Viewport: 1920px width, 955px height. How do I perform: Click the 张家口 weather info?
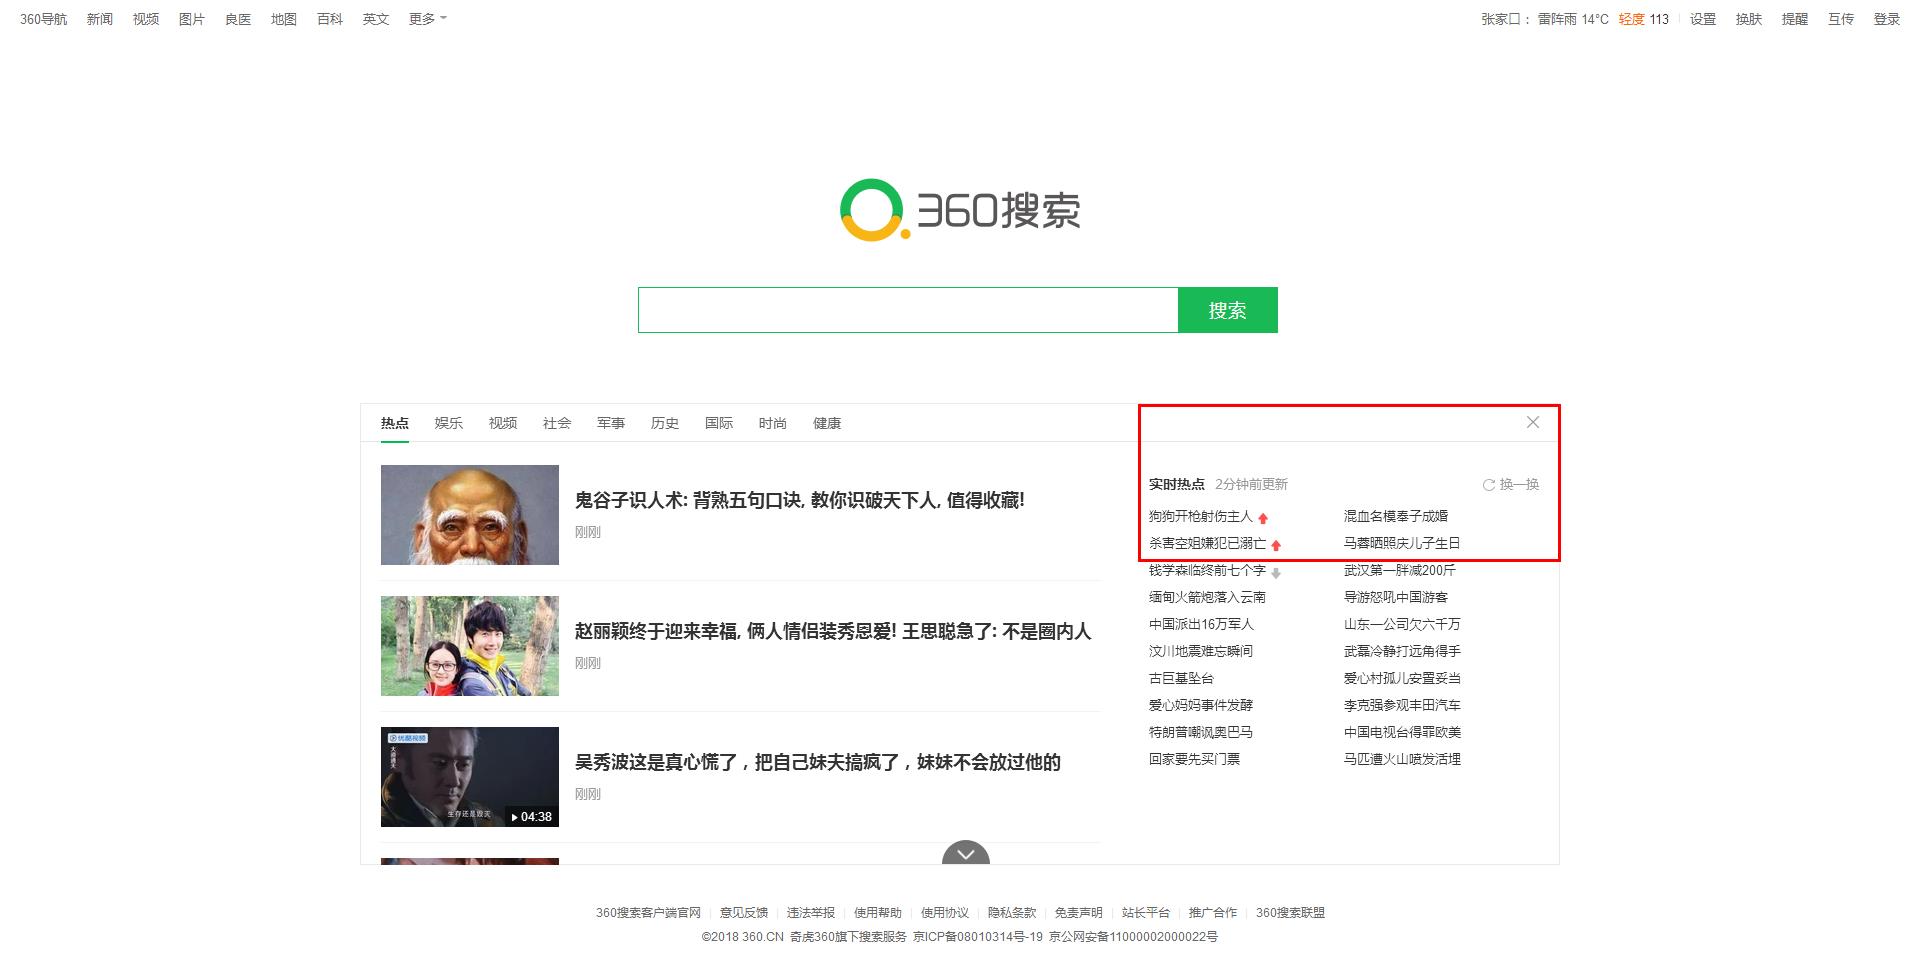point(1575,19)
